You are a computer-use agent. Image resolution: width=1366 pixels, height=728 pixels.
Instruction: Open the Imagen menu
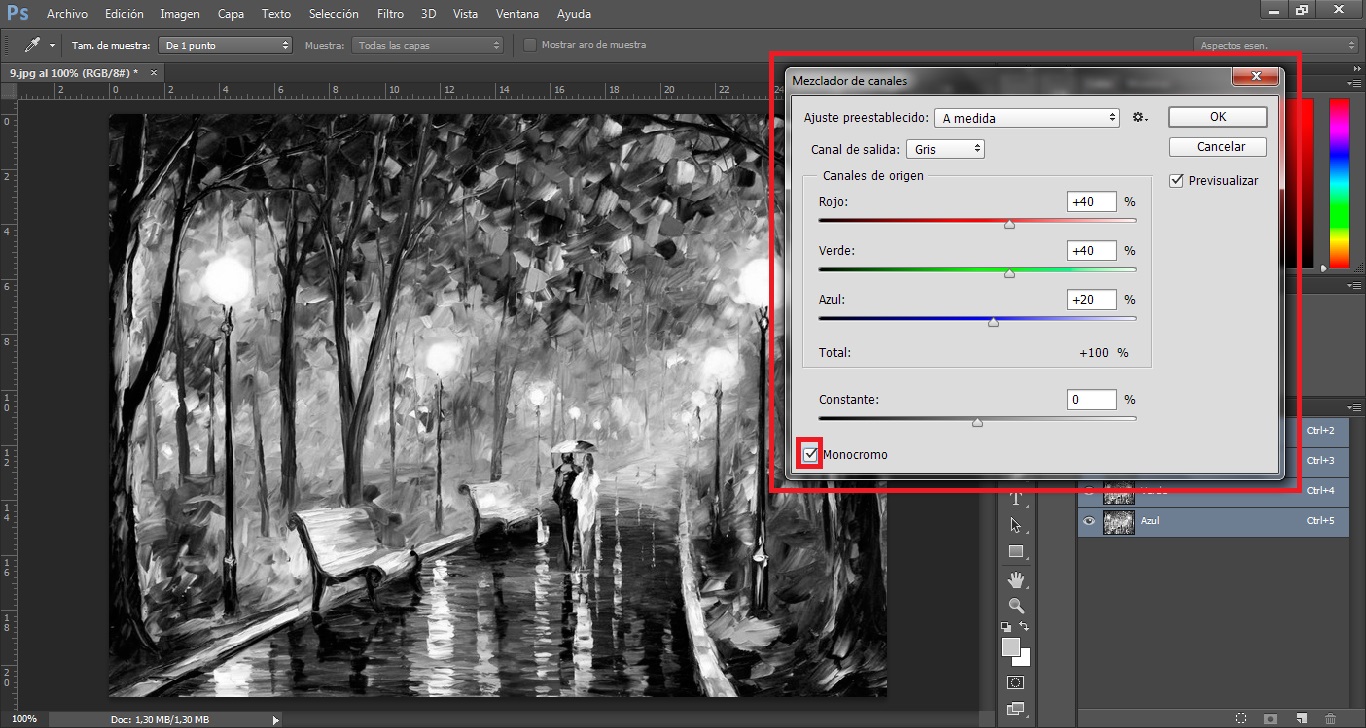[x=180, y=14]
